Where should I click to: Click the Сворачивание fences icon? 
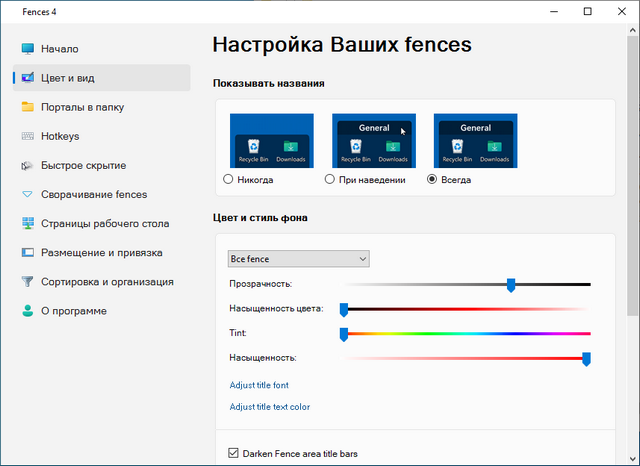[27, 194]
